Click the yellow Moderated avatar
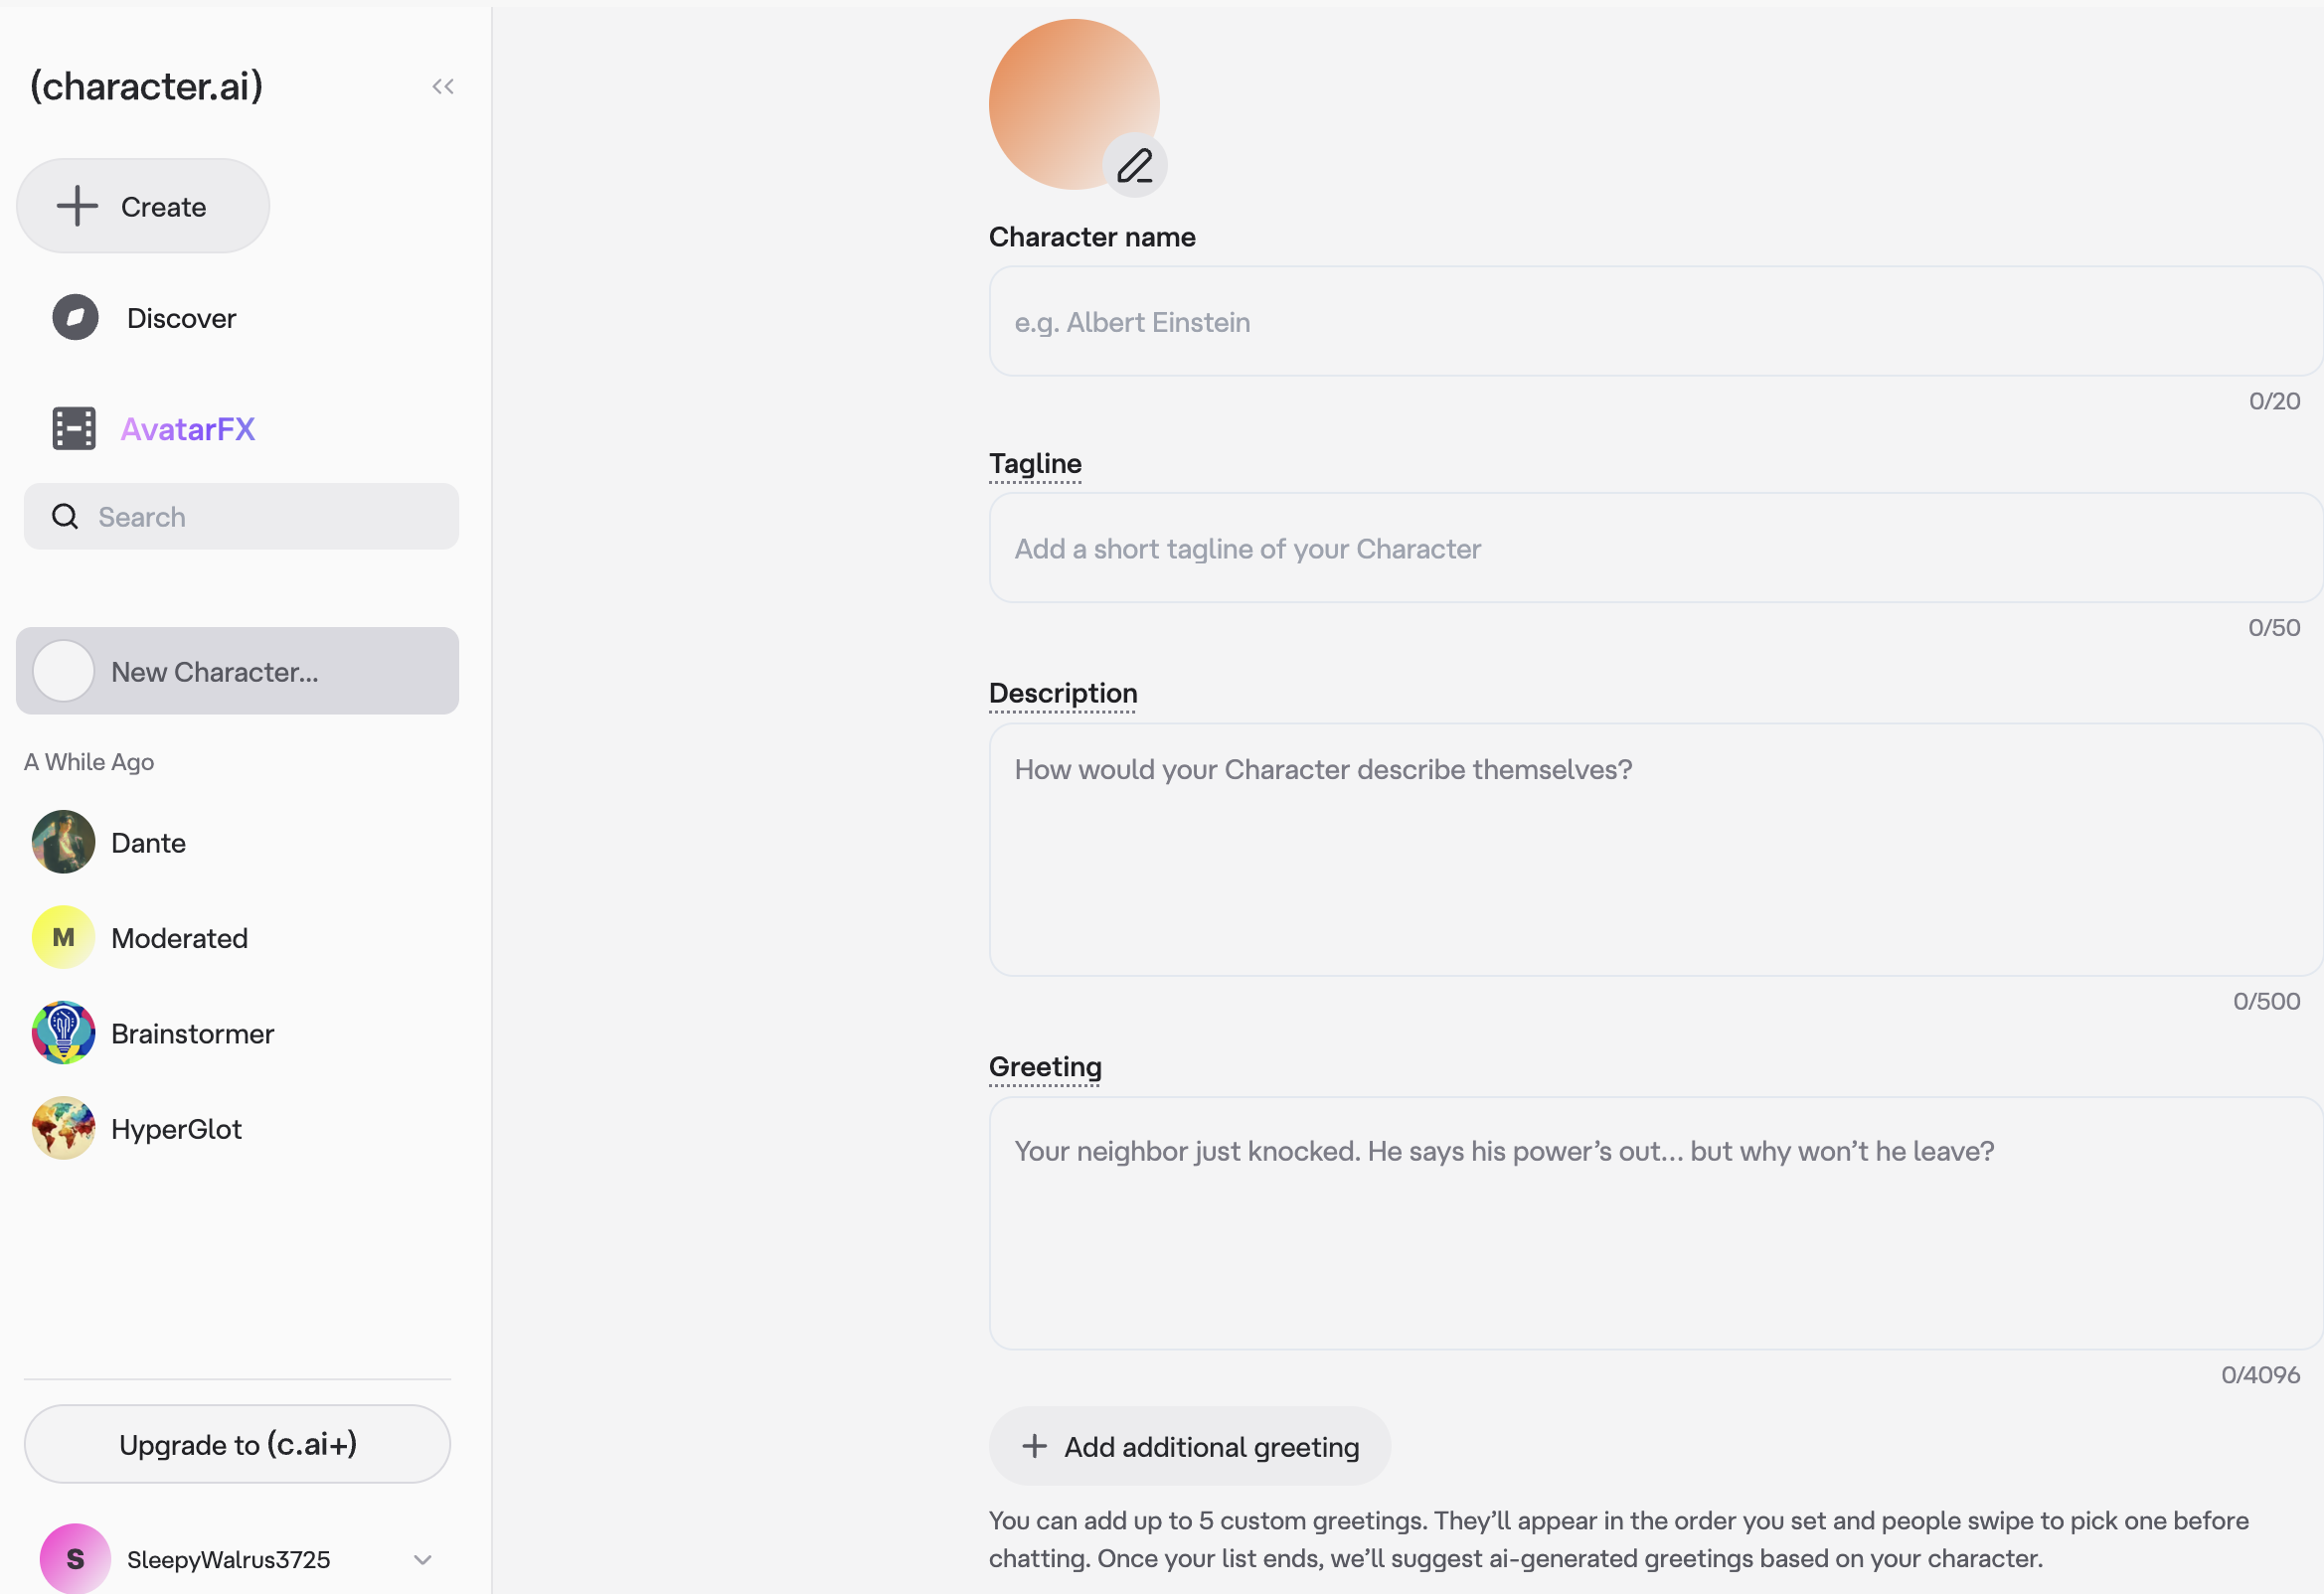This screenshot has width=2324, height=1594. (63, 937)
